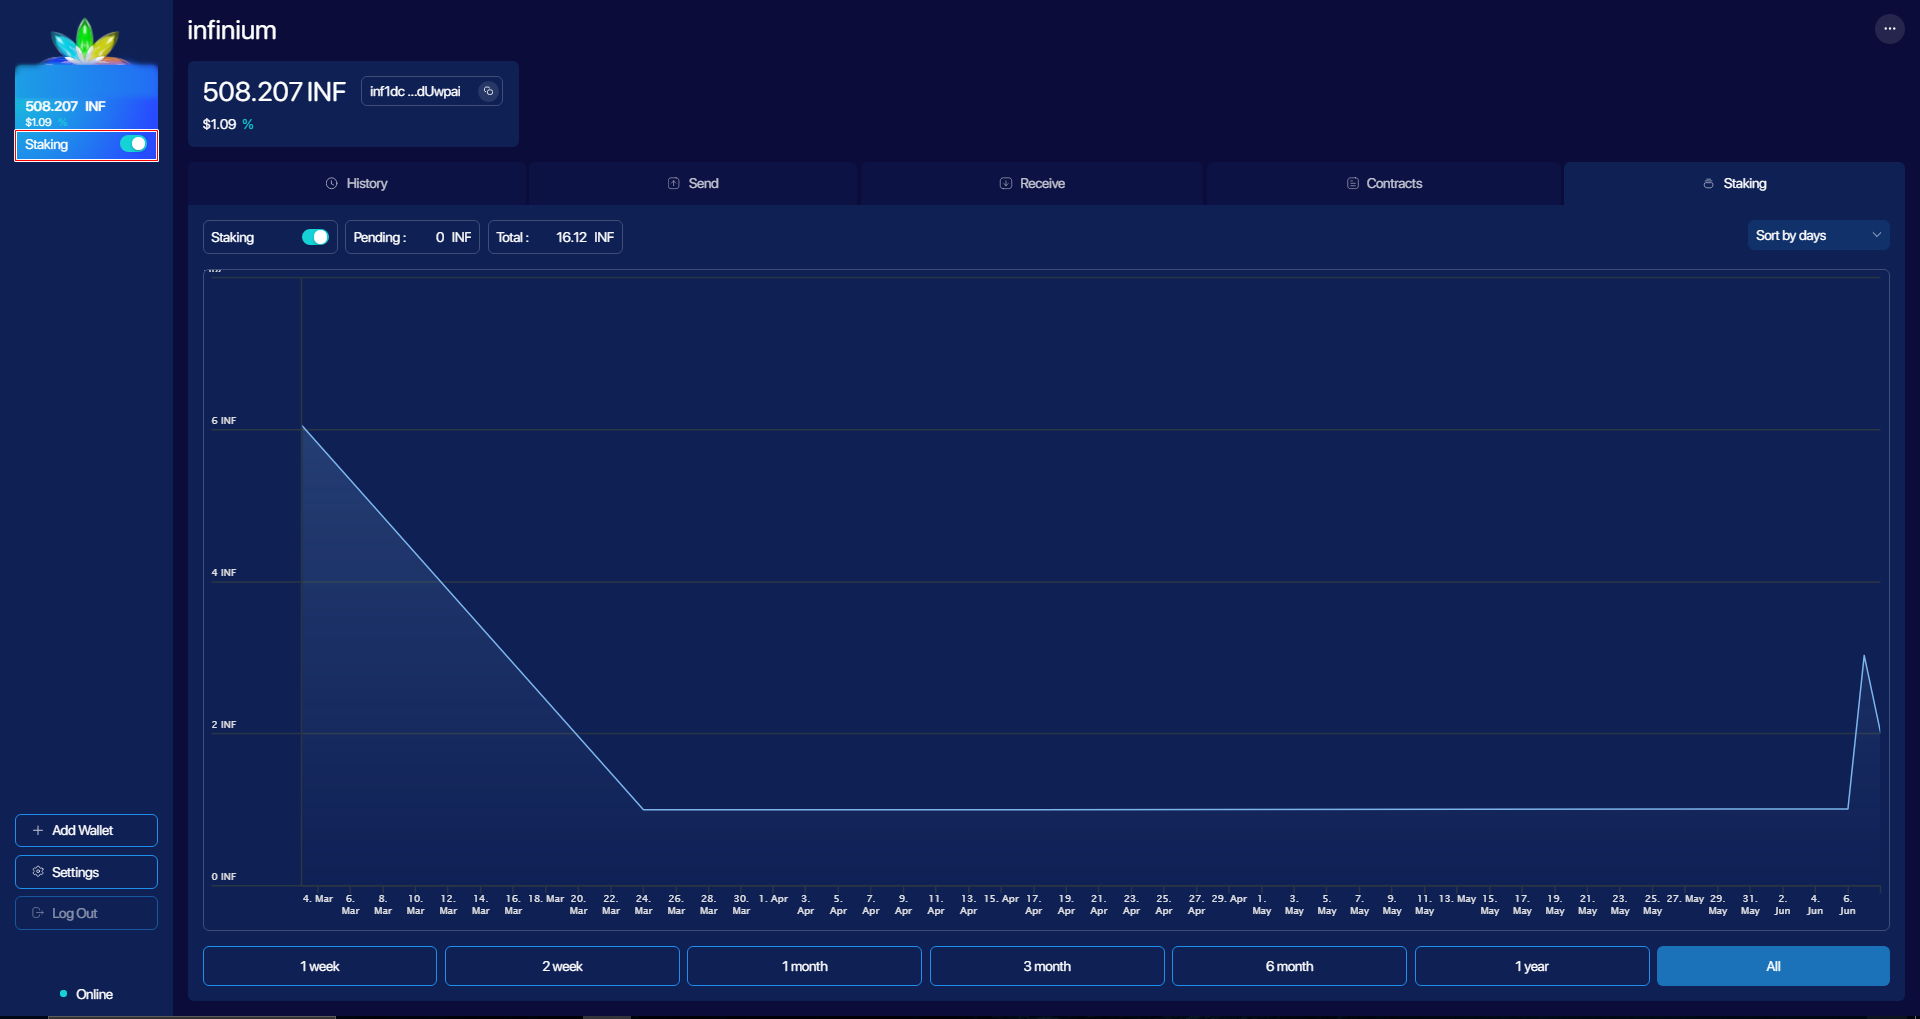This screenshot has height=1019, width=1920.
Task: Click the infinium title text
Action: (232, 31)
